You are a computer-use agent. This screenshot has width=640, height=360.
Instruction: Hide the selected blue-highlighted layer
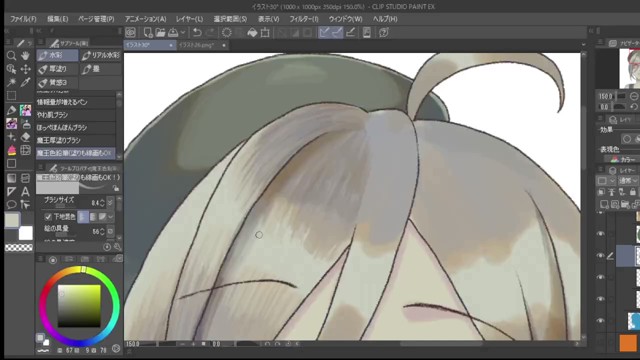600,256
